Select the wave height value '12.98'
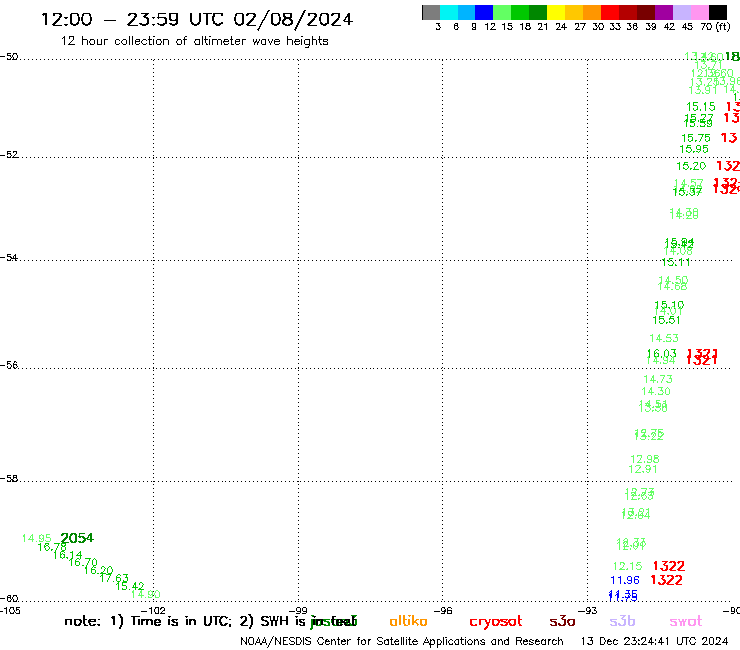740x650 pixels. (x=645, y=459)
